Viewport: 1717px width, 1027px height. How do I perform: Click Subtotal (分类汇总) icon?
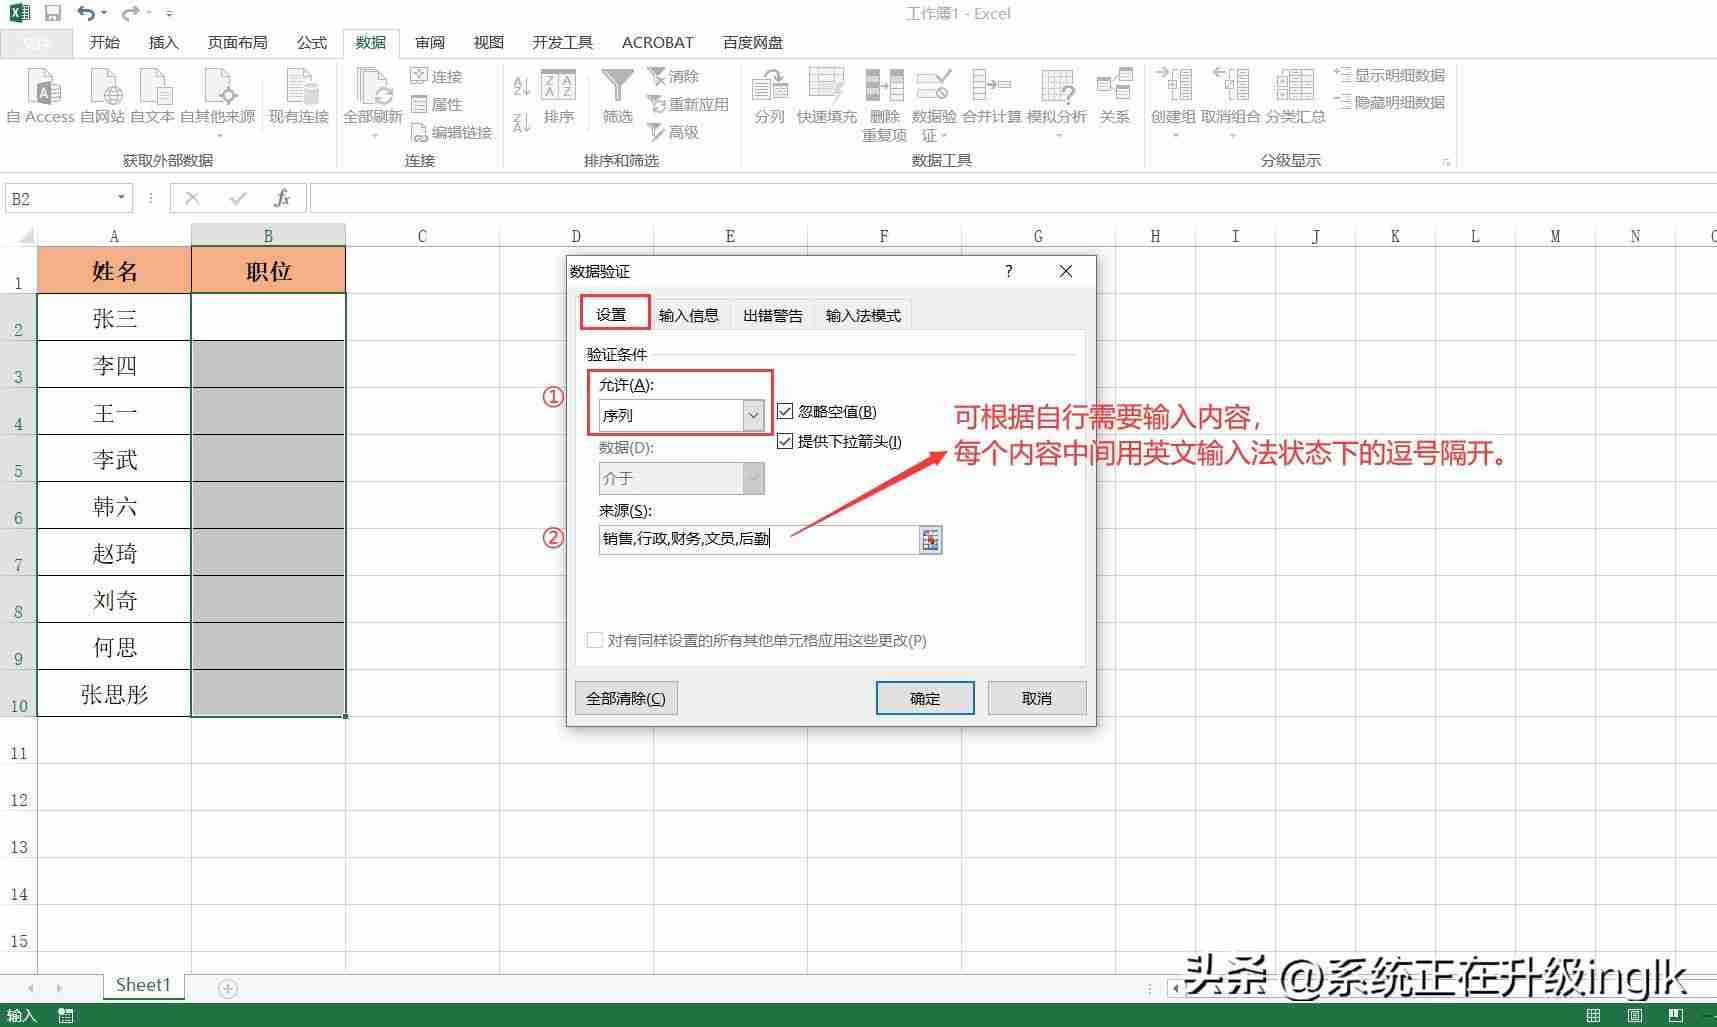coord(1295,96)
